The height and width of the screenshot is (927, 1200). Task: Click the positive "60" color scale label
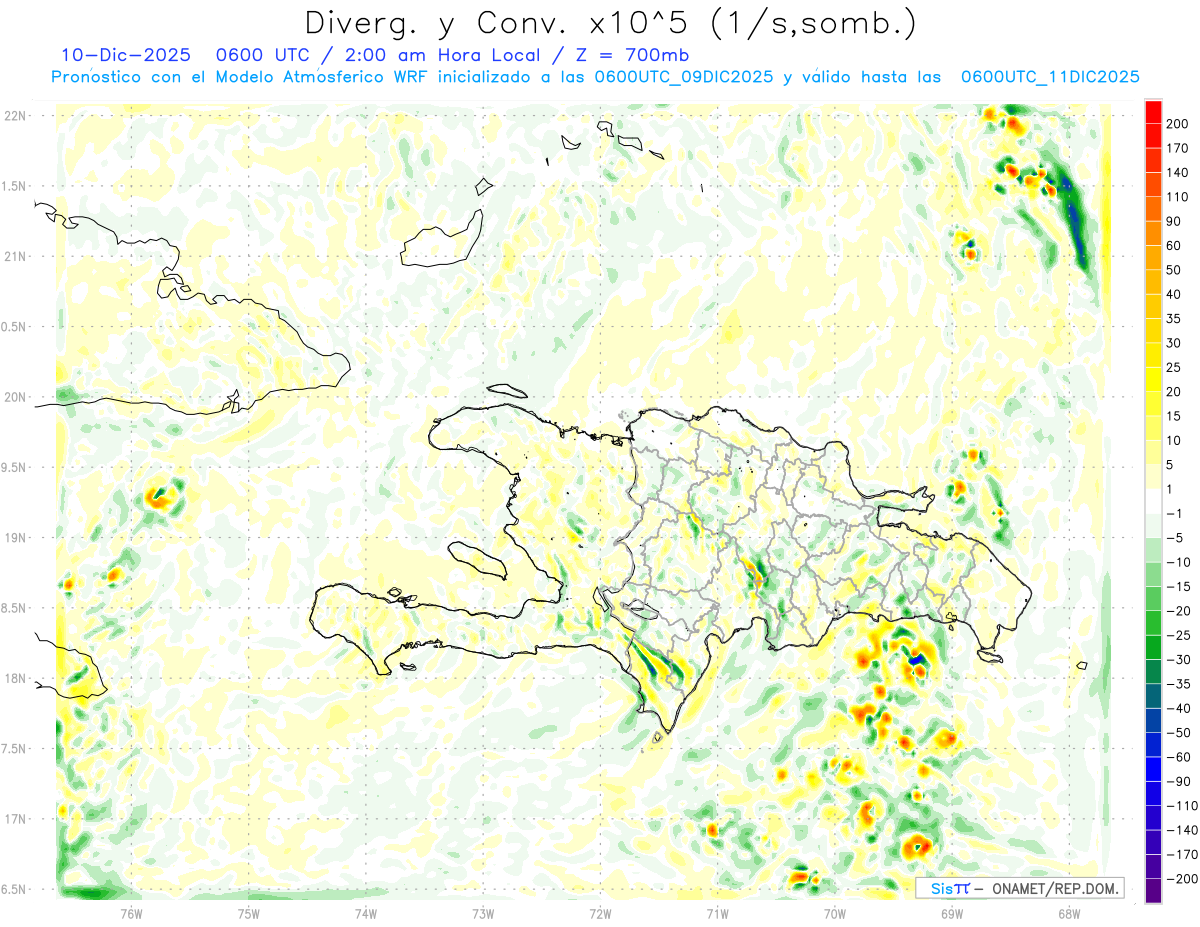pyautogui.click(x=1175, y=246)
